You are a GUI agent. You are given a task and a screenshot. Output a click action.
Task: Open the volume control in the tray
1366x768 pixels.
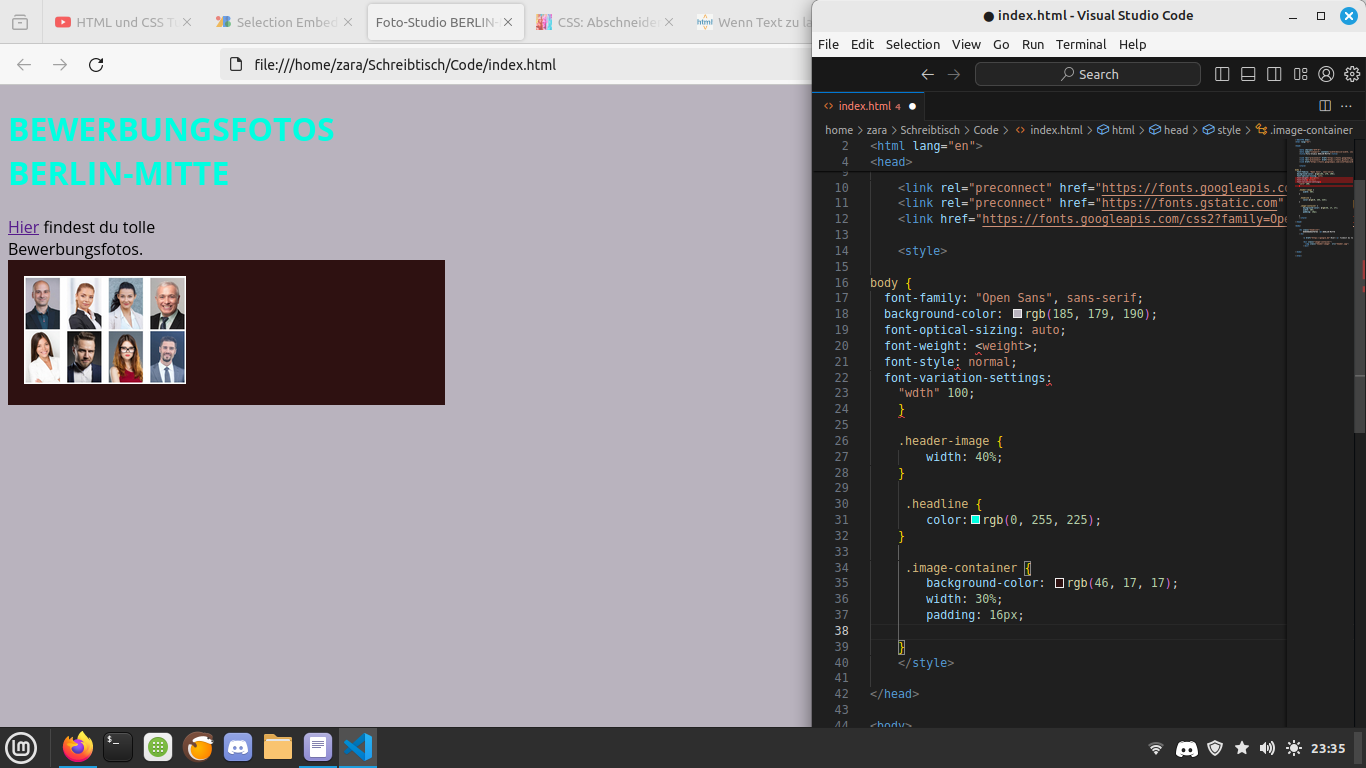click(1267, 748)
